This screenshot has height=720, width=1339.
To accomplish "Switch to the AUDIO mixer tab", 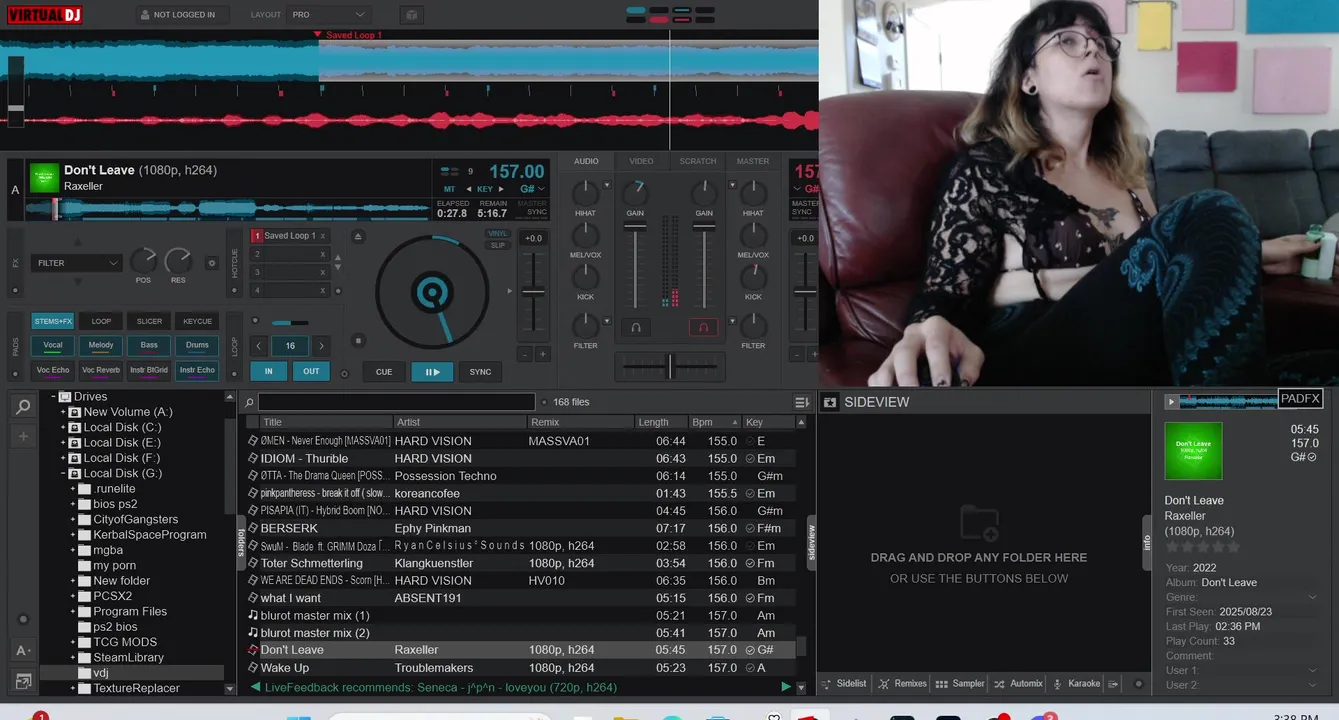I will click(x=586, y=161).
